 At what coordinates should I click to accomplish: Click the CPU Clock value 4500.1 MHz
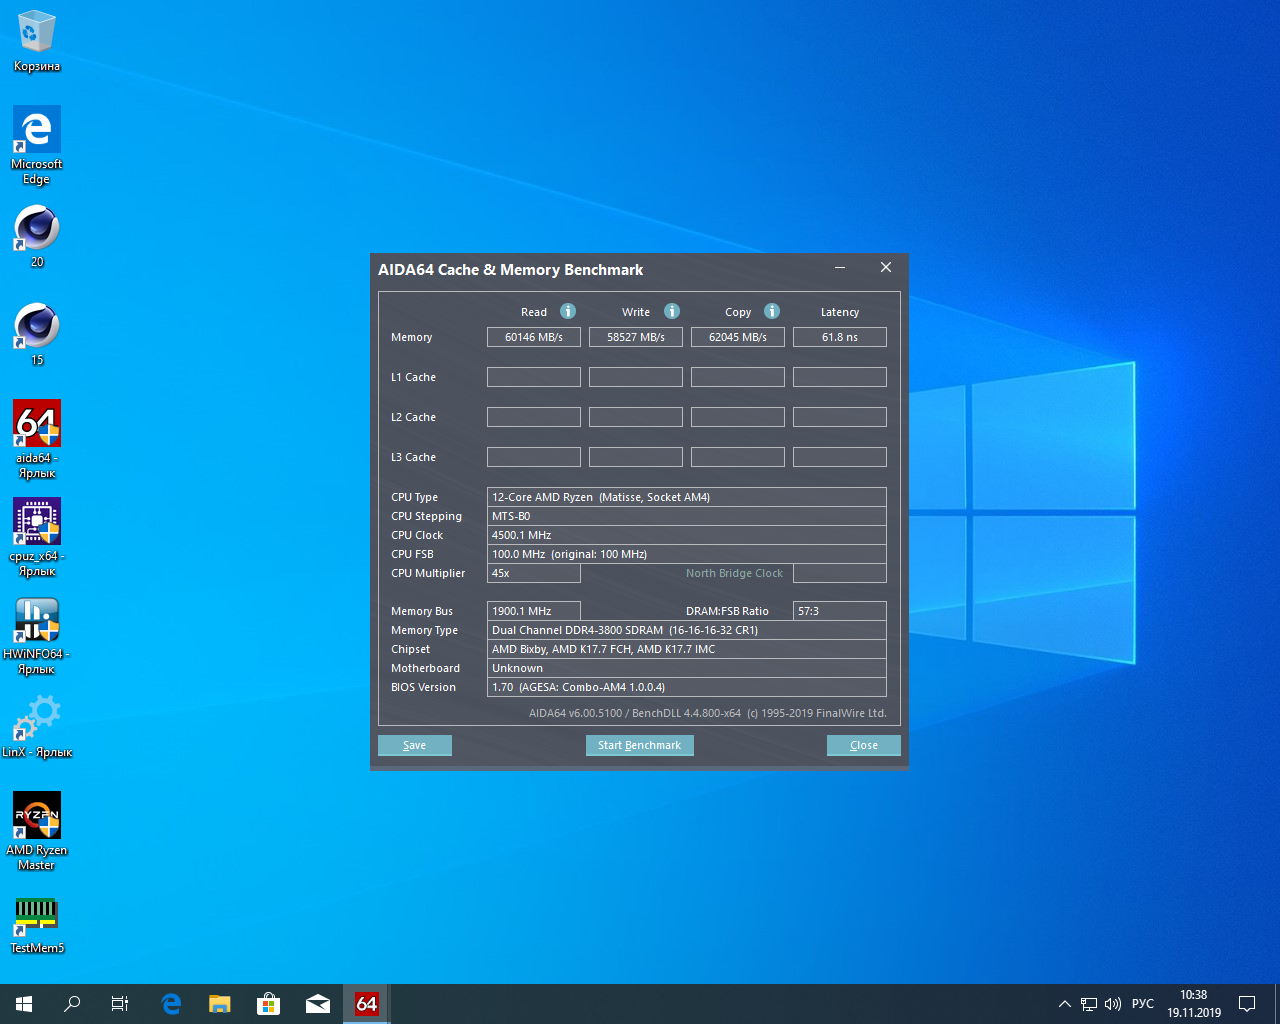coord(687,535)
